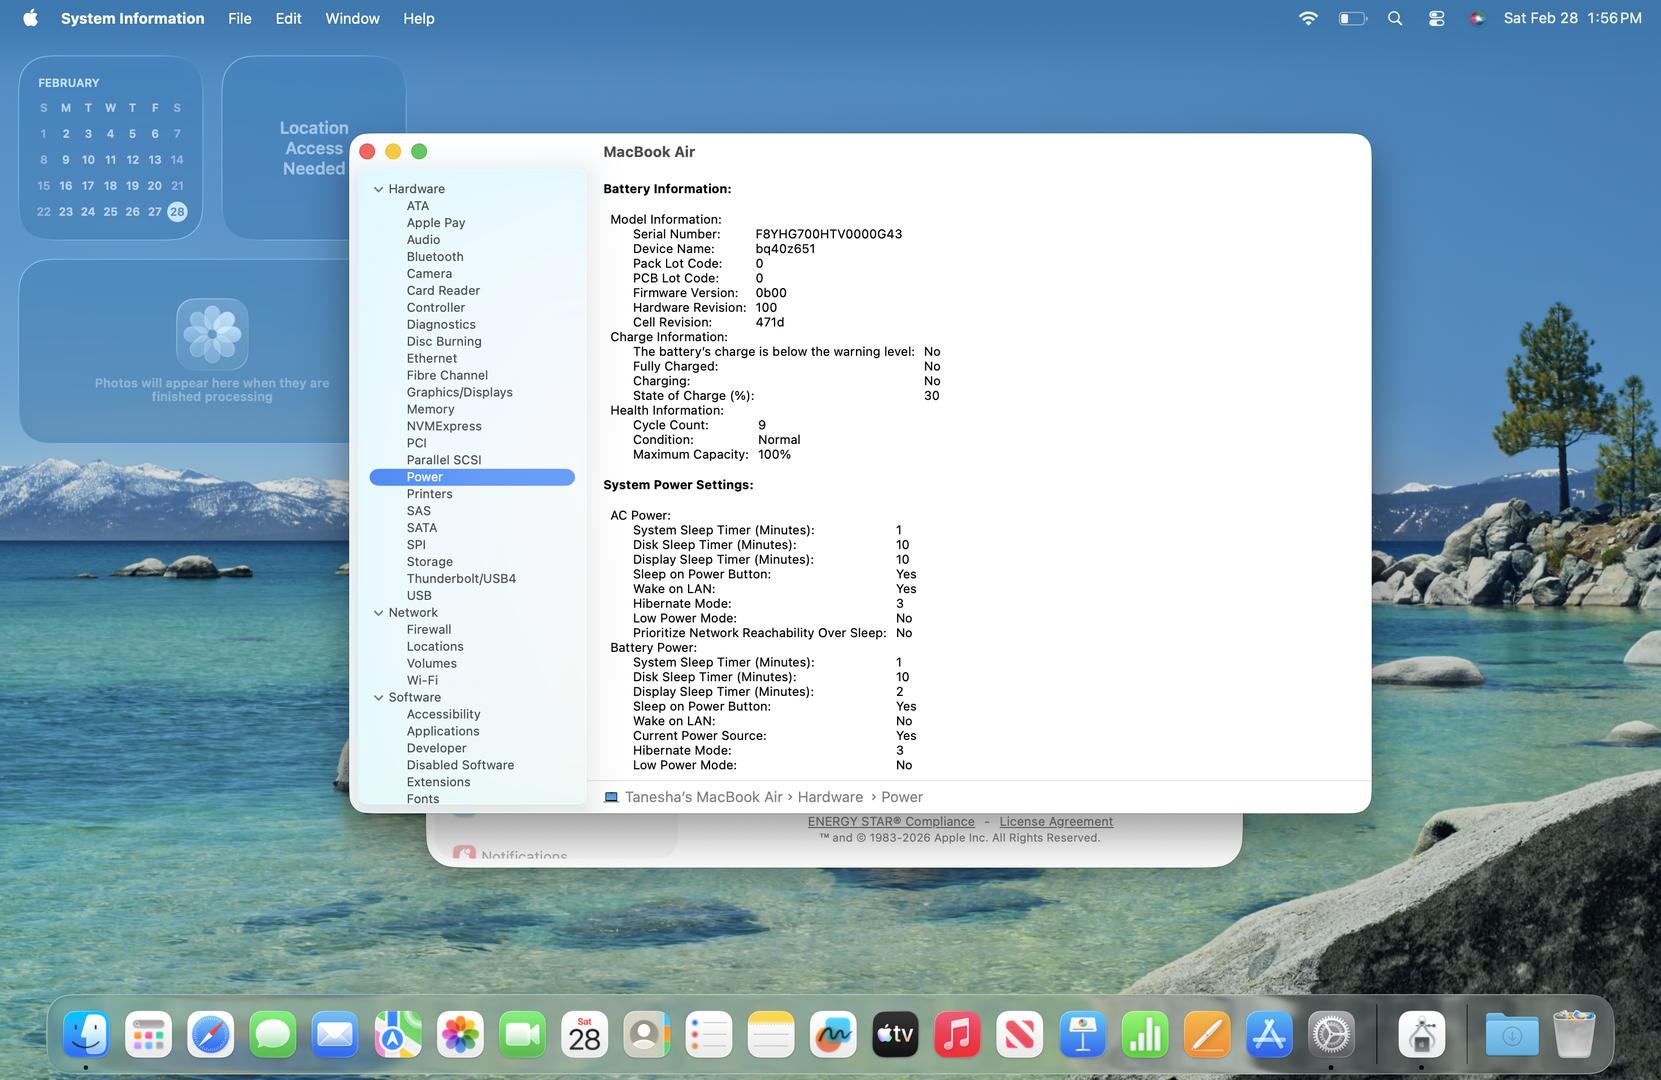The image size is (1661, 1080).
Task: Open Finder from the Dock
Action: point(86,1035)
